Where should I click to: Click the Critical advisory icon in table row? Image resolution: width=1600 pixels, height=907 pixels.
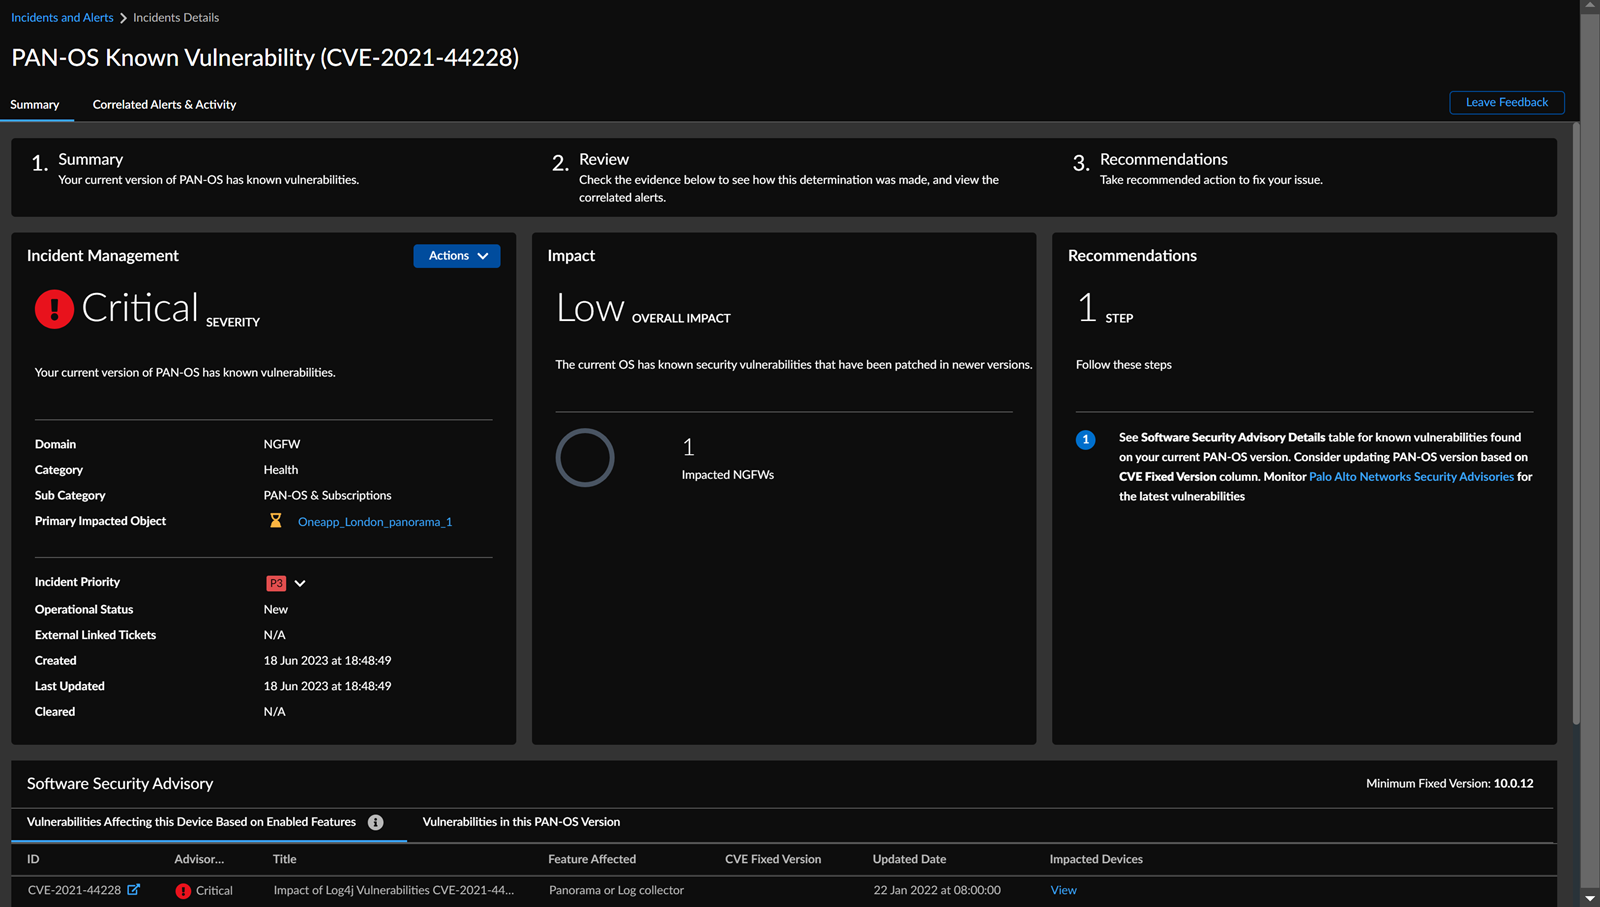click(x=183, y=891)
